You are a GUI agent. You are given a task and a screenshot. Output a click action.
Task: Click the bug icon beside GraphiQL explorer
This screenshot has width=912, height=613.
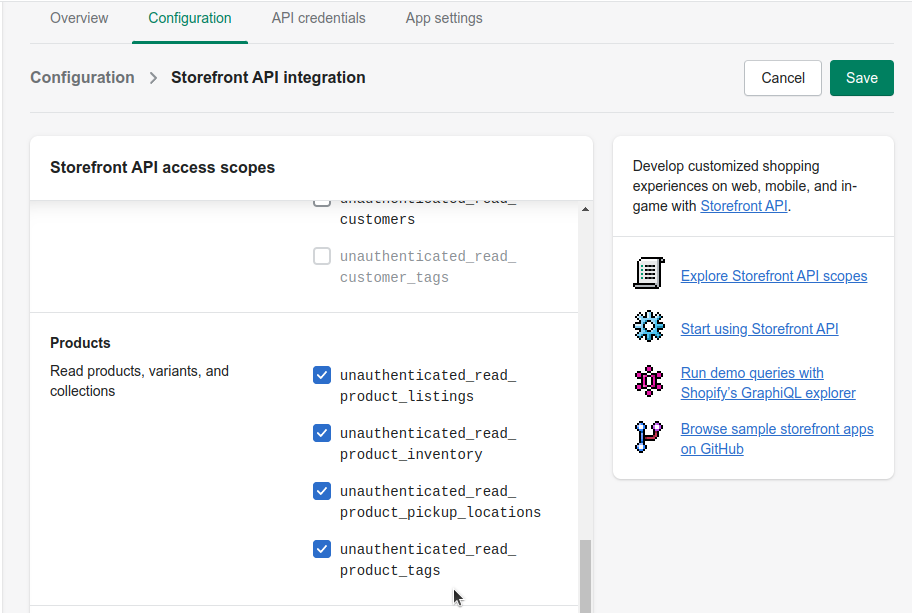[648, 381]
